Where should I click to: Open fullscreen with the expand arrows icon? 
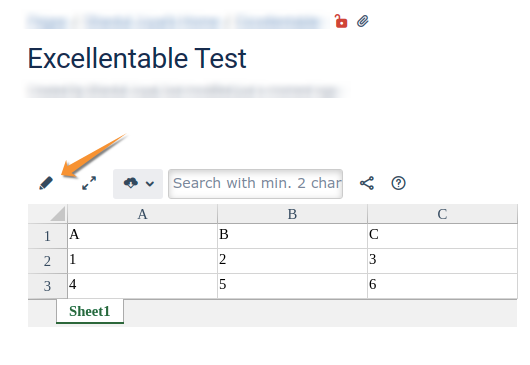(x=89, y=183)
